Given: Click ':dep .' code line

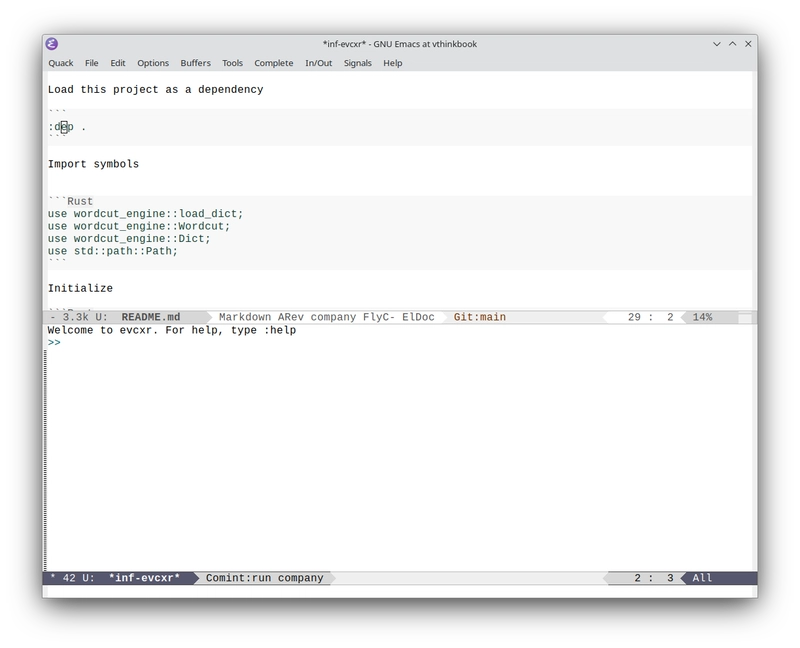Looking at the screenshot, I should click(x=67, y=127).
